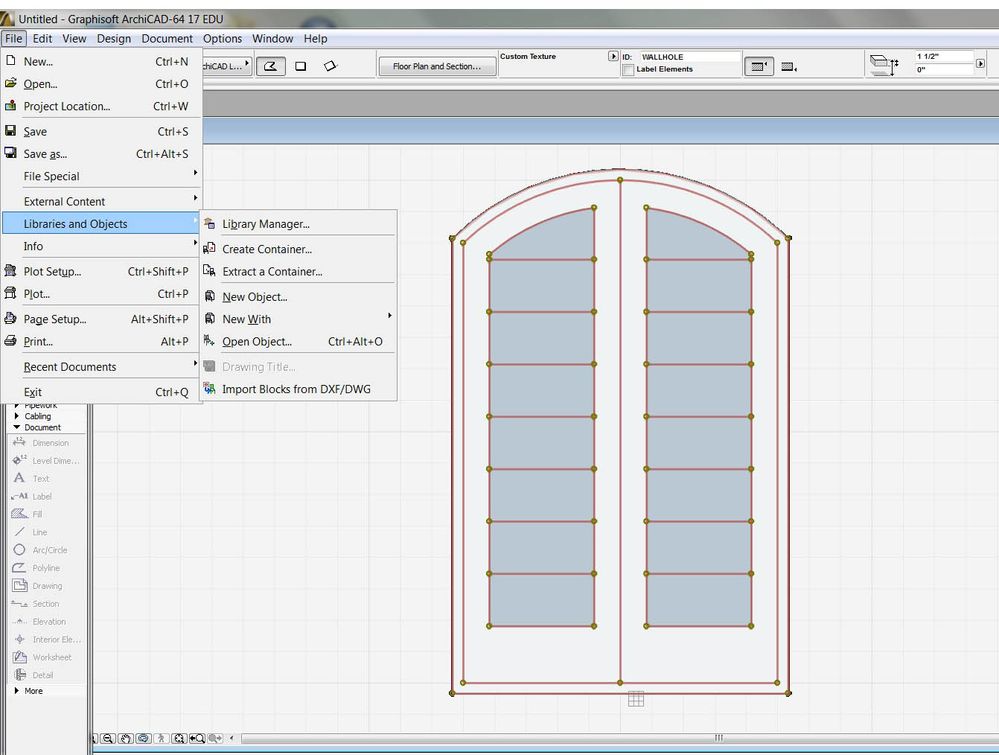Open Library Manager from the submenu
The width and height of the screenshot is (999, 755).
coord(265,224)
